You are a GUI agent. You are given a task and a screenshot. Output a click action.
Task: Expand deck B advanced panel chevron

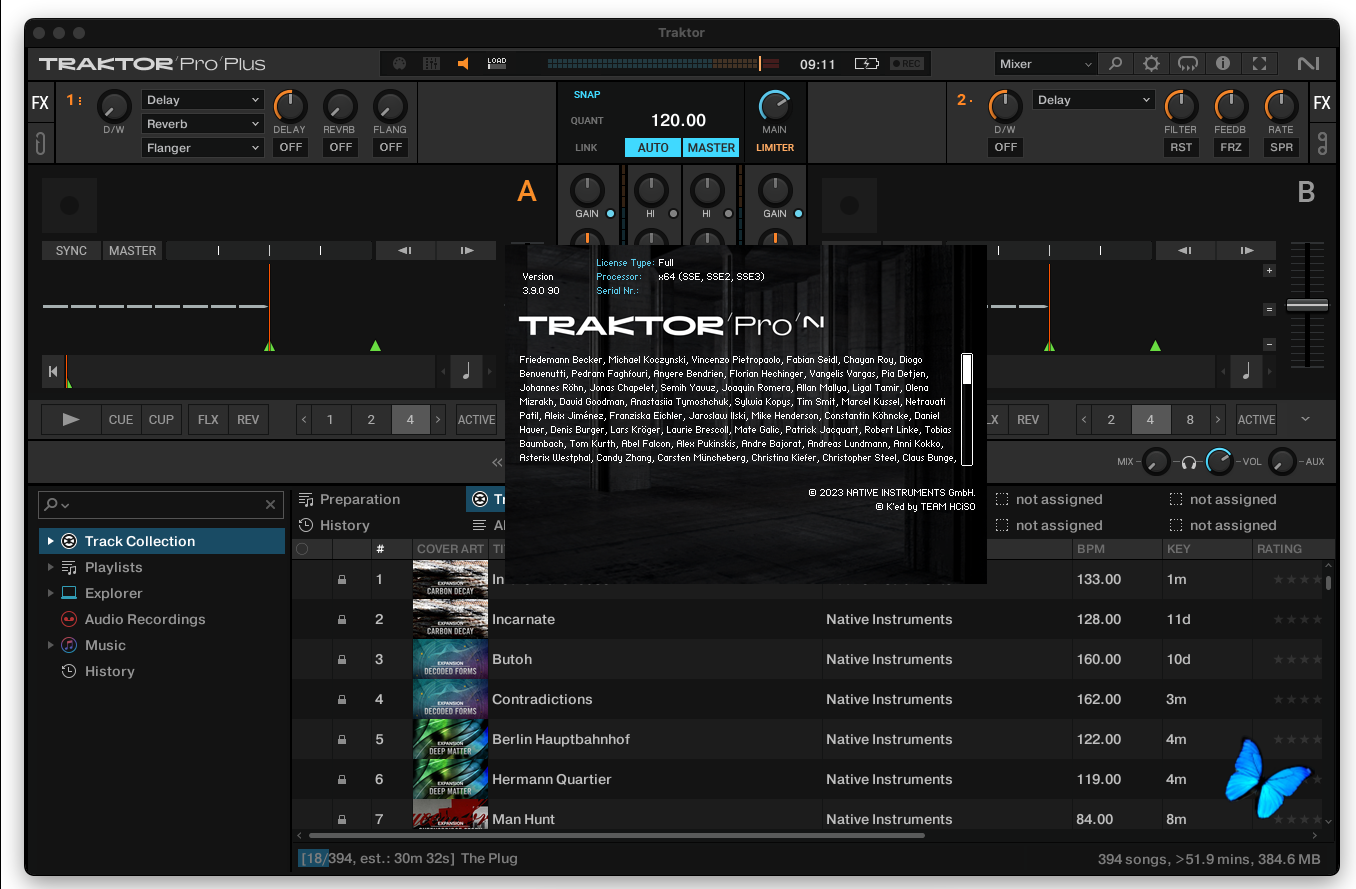click(1305, 420)
